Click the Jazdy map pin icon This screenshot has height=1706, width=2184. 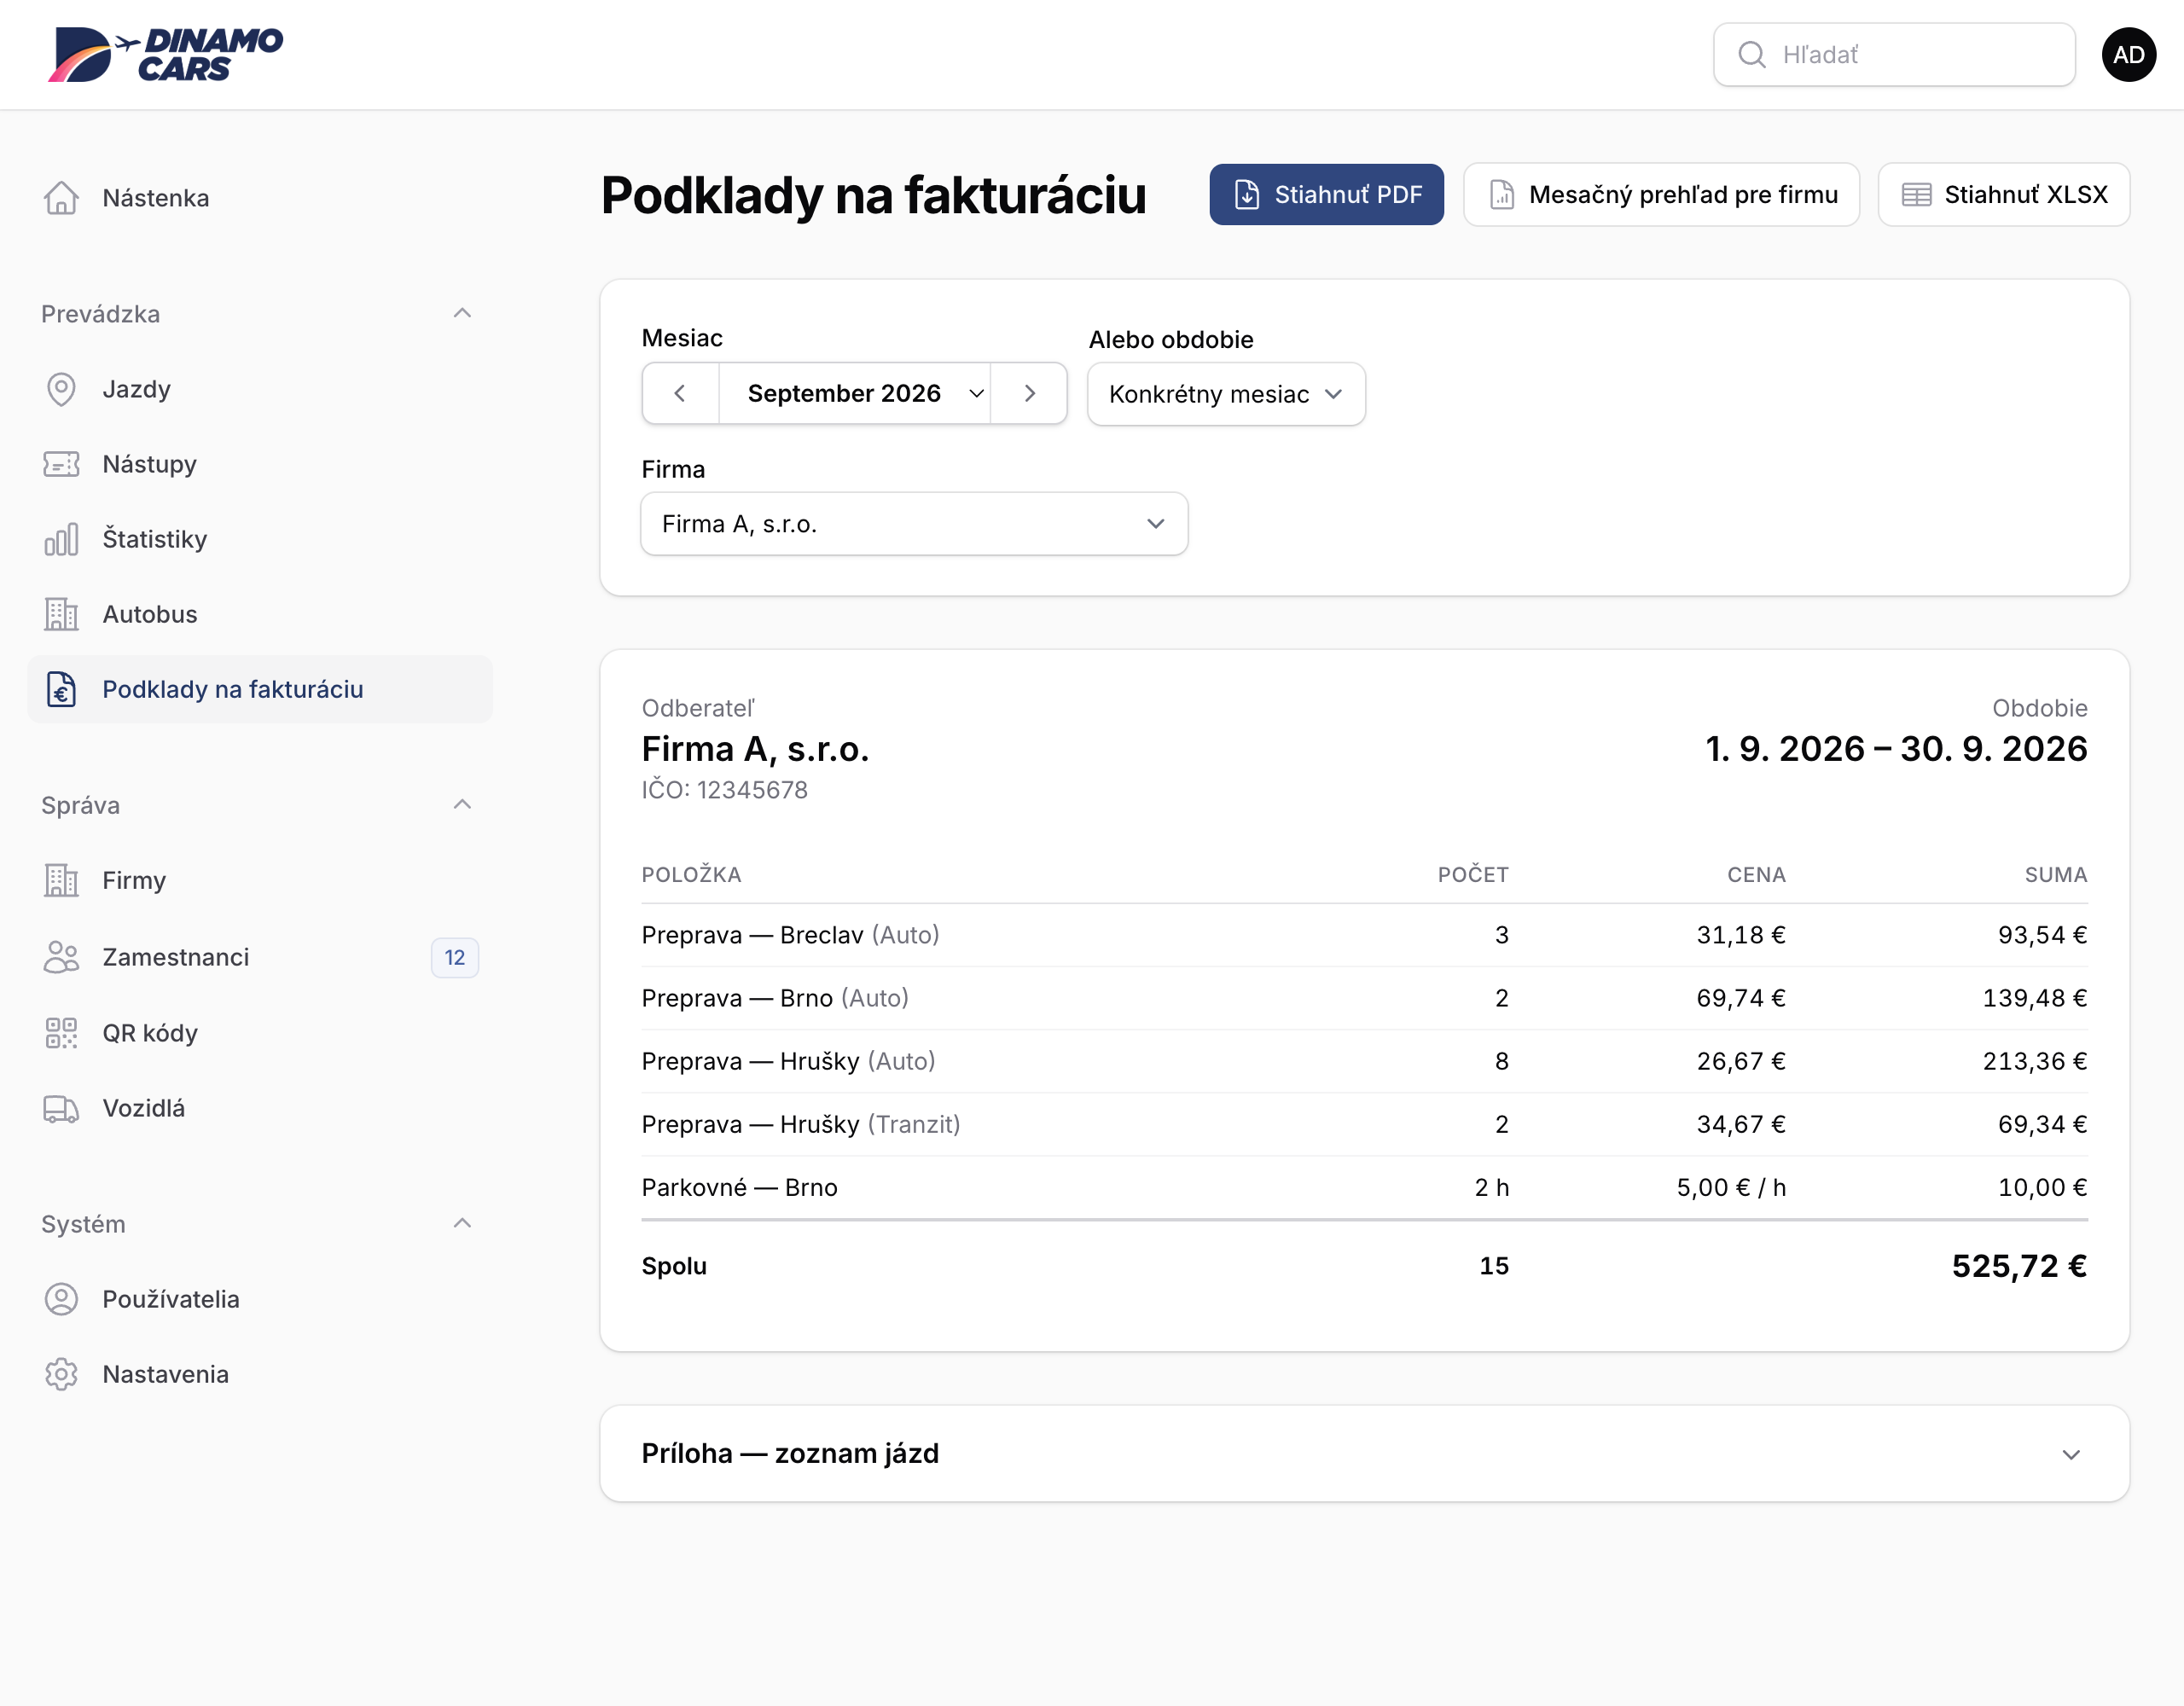[x=61, y=389]
